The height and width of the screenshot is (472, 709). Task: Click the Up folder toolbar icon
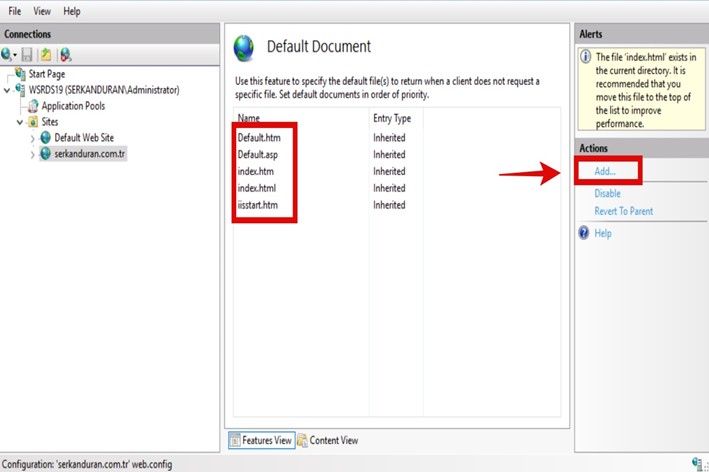tap(46, 55)
